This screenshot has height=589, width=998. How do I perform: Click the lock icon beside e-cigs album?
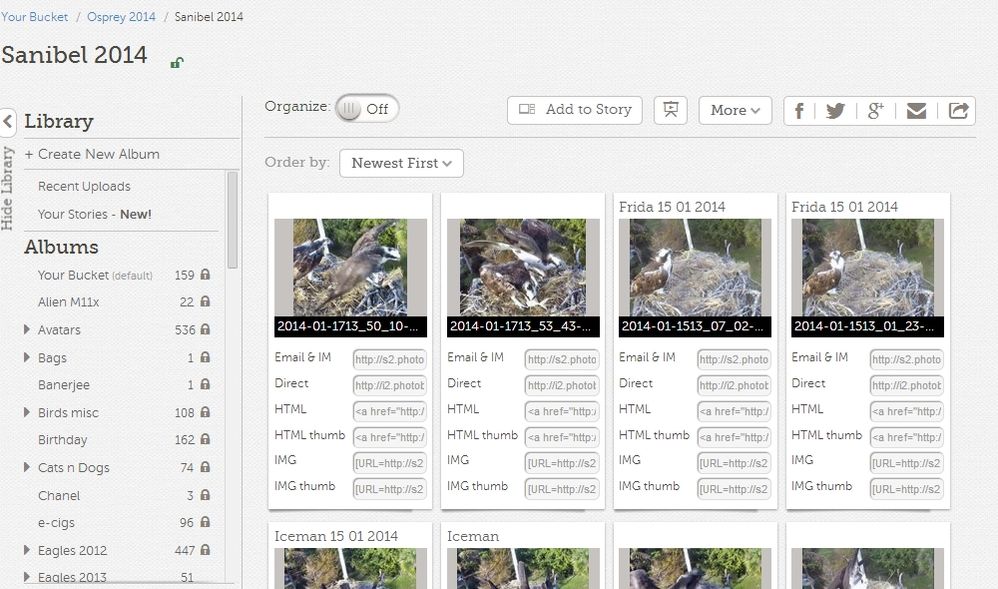205,522
